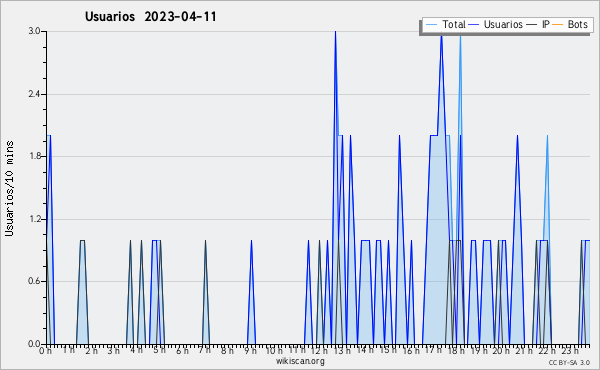Click the y-axis label 'Usuarios/10 mins'
Screen dimensions: 600x370
(x=9, y=188)
